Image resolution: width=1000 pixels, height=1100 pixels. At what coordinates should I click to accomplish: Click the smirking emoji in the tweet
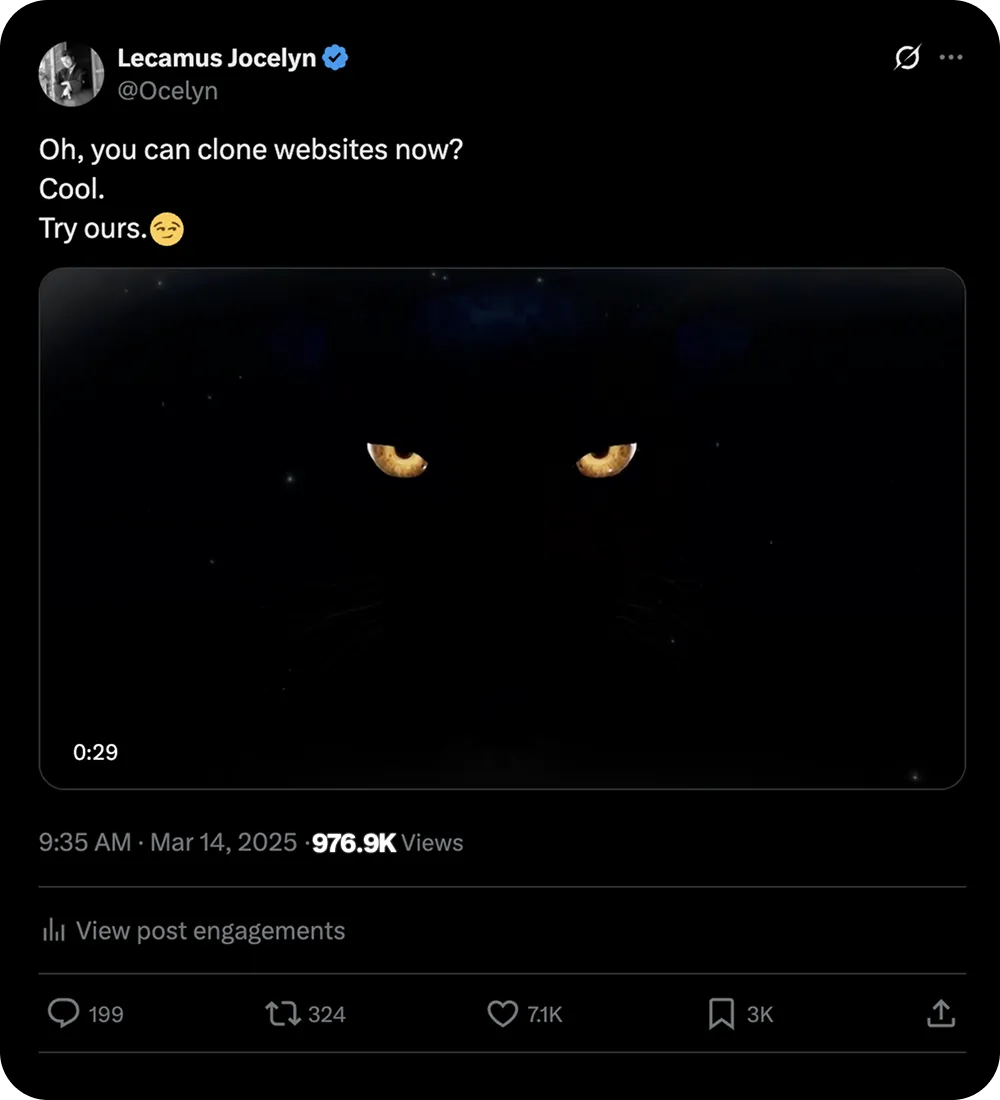(x=167, y=230)
